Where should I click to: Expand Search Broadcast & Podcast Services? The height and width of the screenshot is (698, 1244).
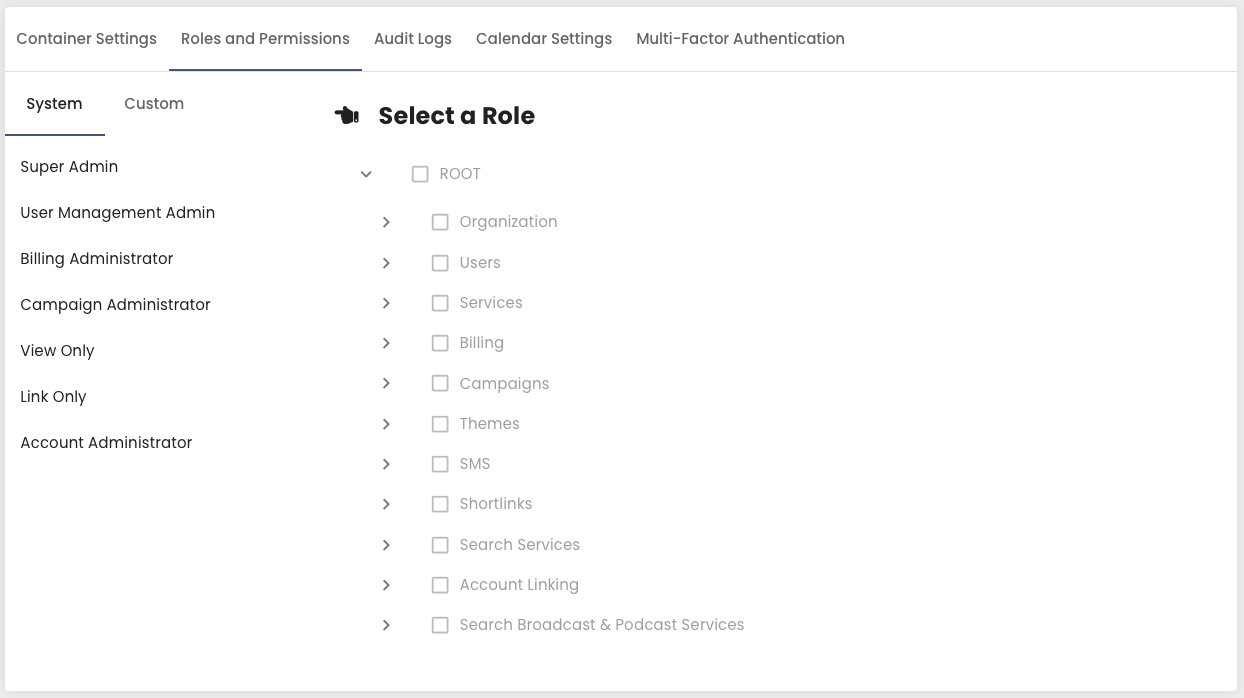tap(386, 625)
